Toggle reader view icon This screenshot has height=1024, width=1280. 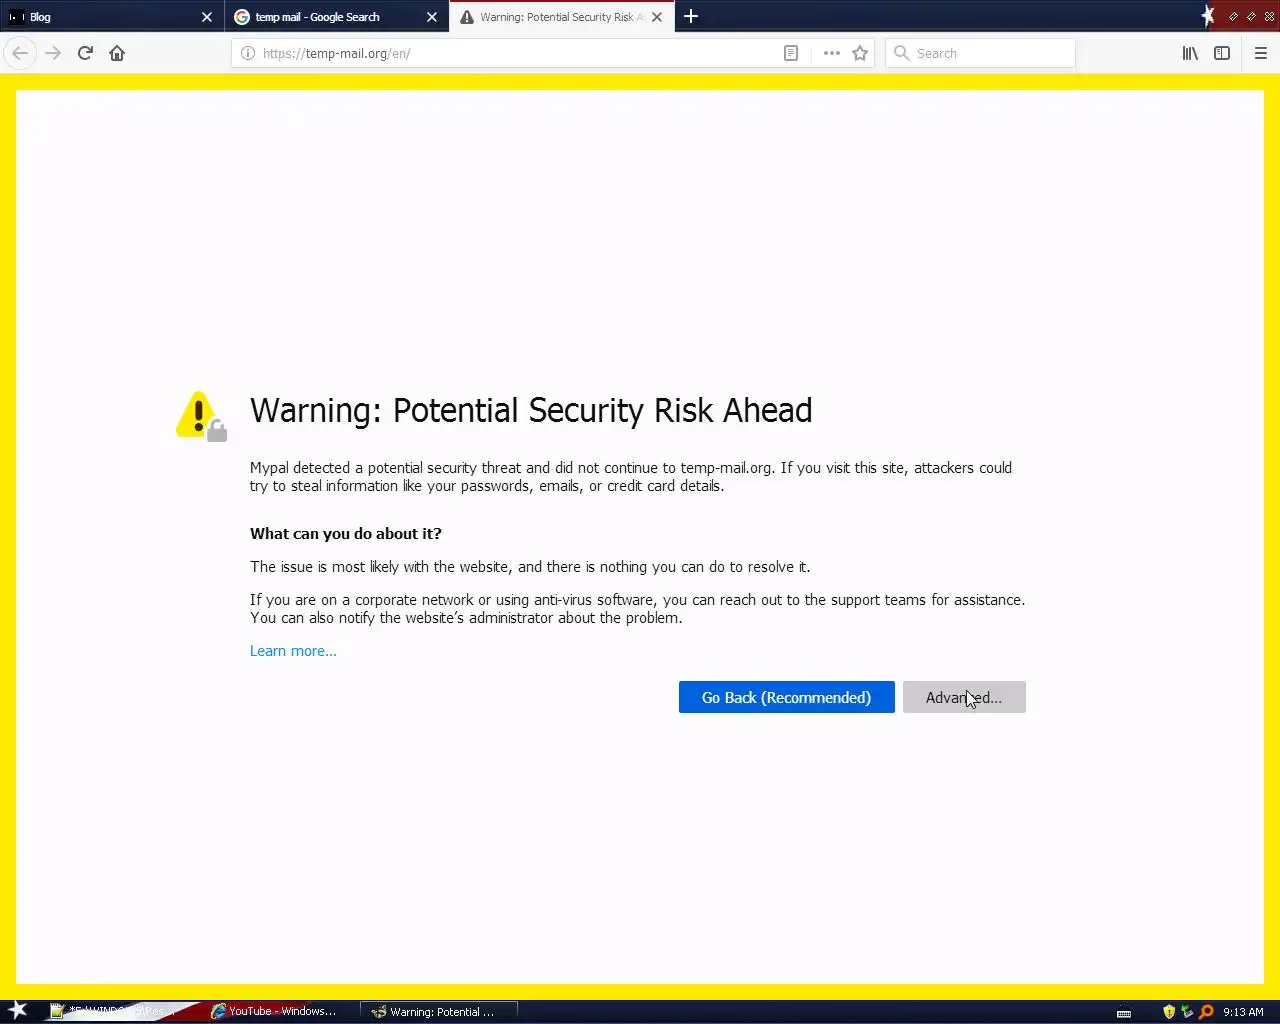791,53
